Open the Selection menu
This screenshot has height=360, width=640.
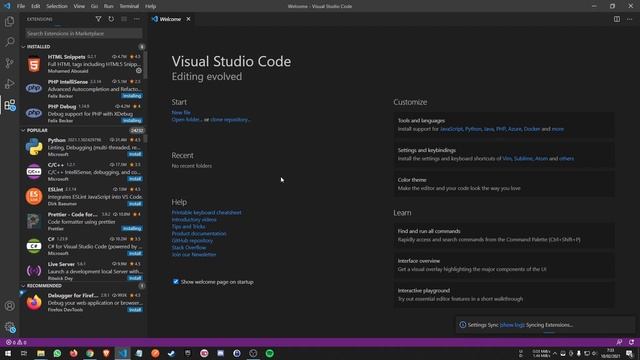coord(57,6)
